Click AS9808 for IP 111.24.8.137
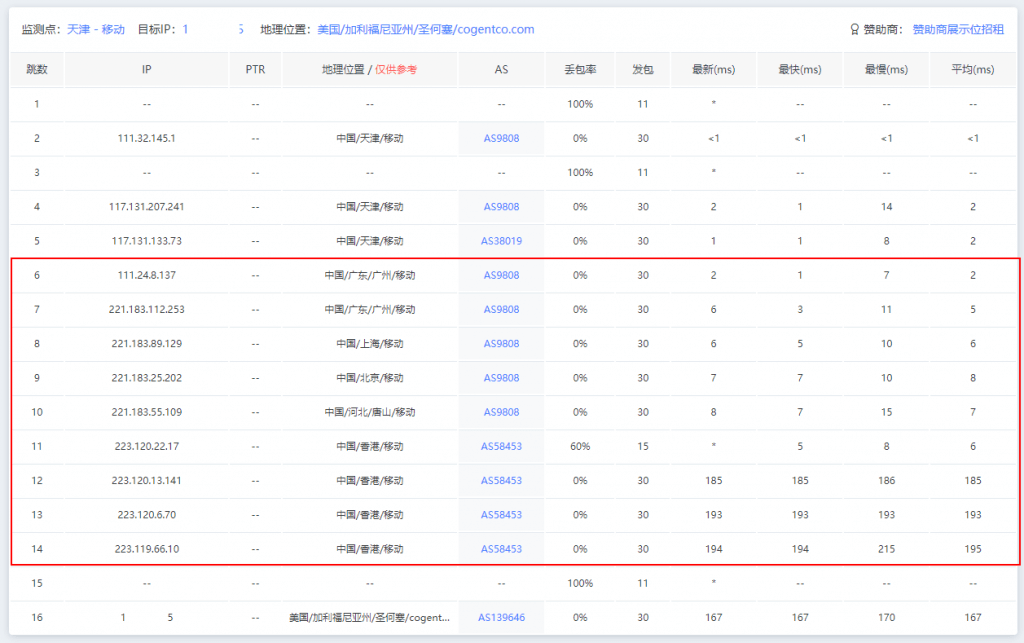This screenshot has height=643, width=1024. pyautogui.click(x=501, y=275)
